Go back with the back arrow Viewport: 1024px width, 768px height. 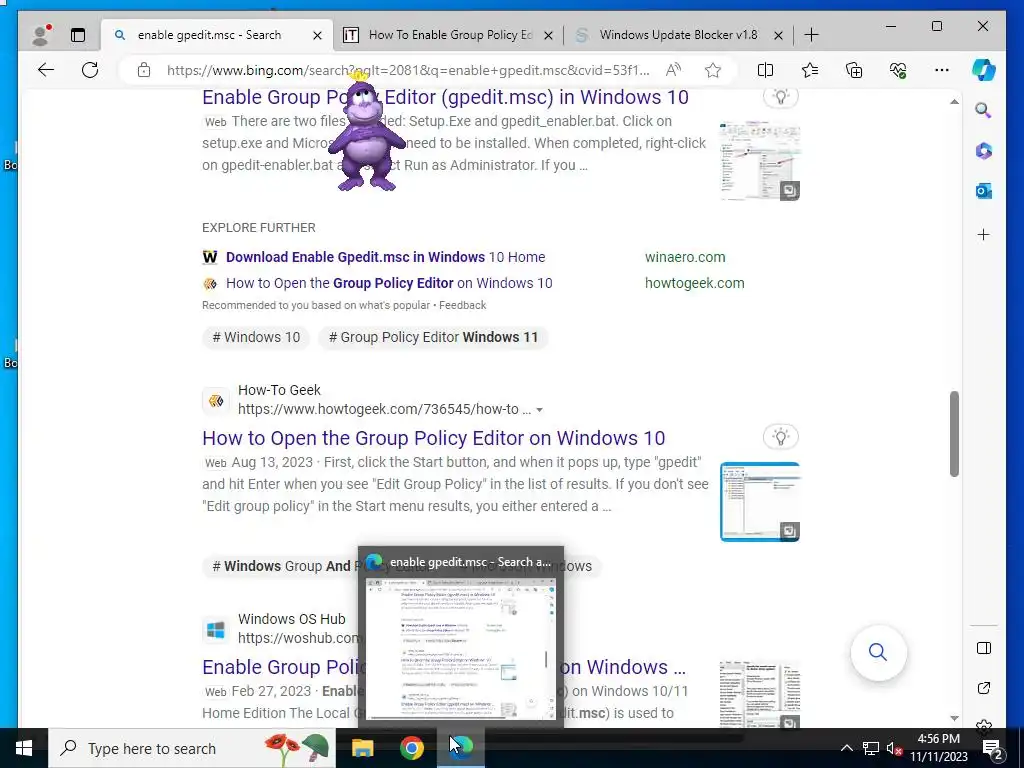[46, 70]
